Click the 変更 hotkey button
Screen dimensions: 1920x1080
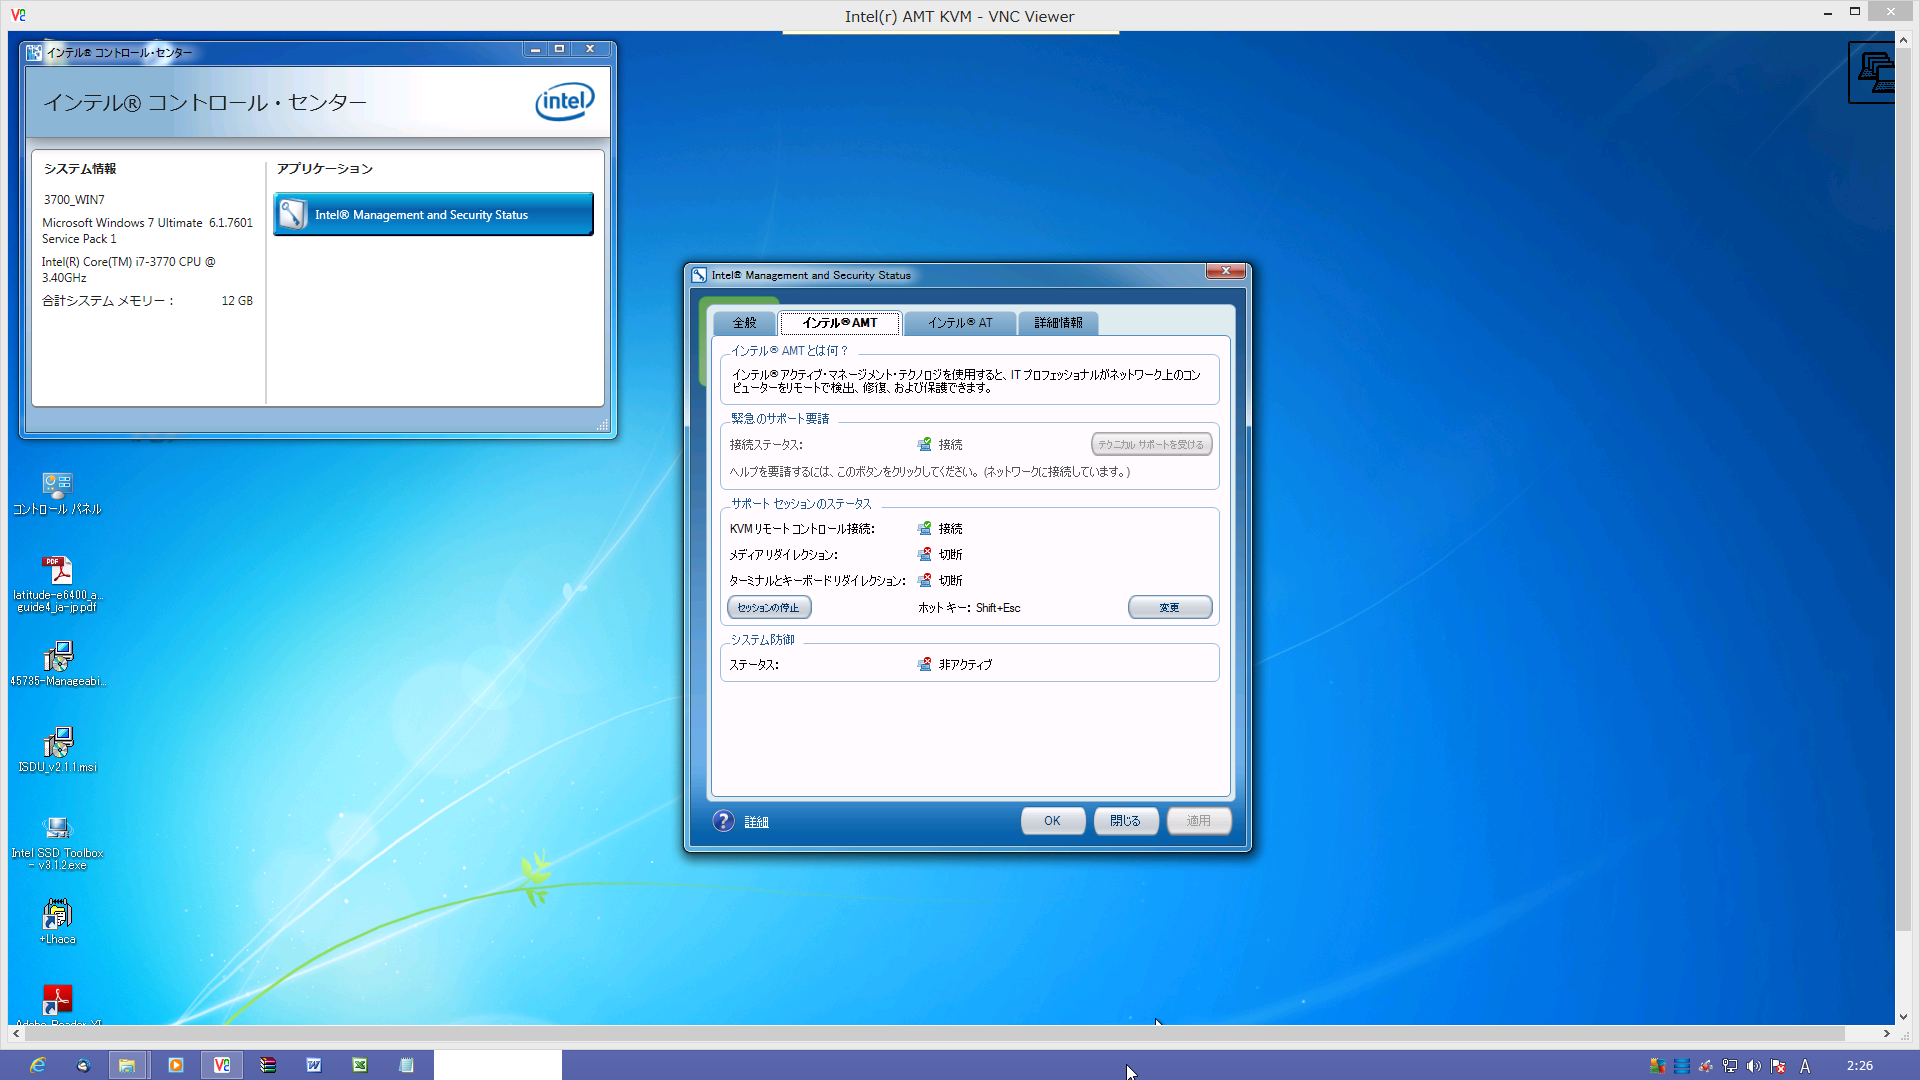click(x=1169, y=608)
